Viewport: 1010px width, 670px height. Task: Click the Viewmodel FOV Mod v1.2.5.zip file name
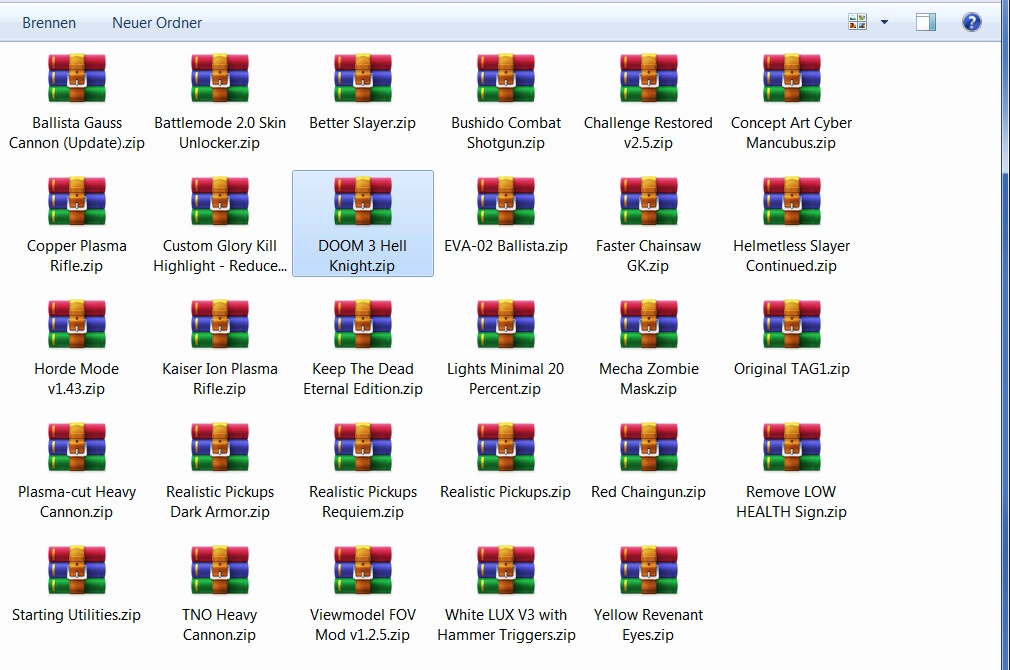pyautogui.click(x=363, y=625)
